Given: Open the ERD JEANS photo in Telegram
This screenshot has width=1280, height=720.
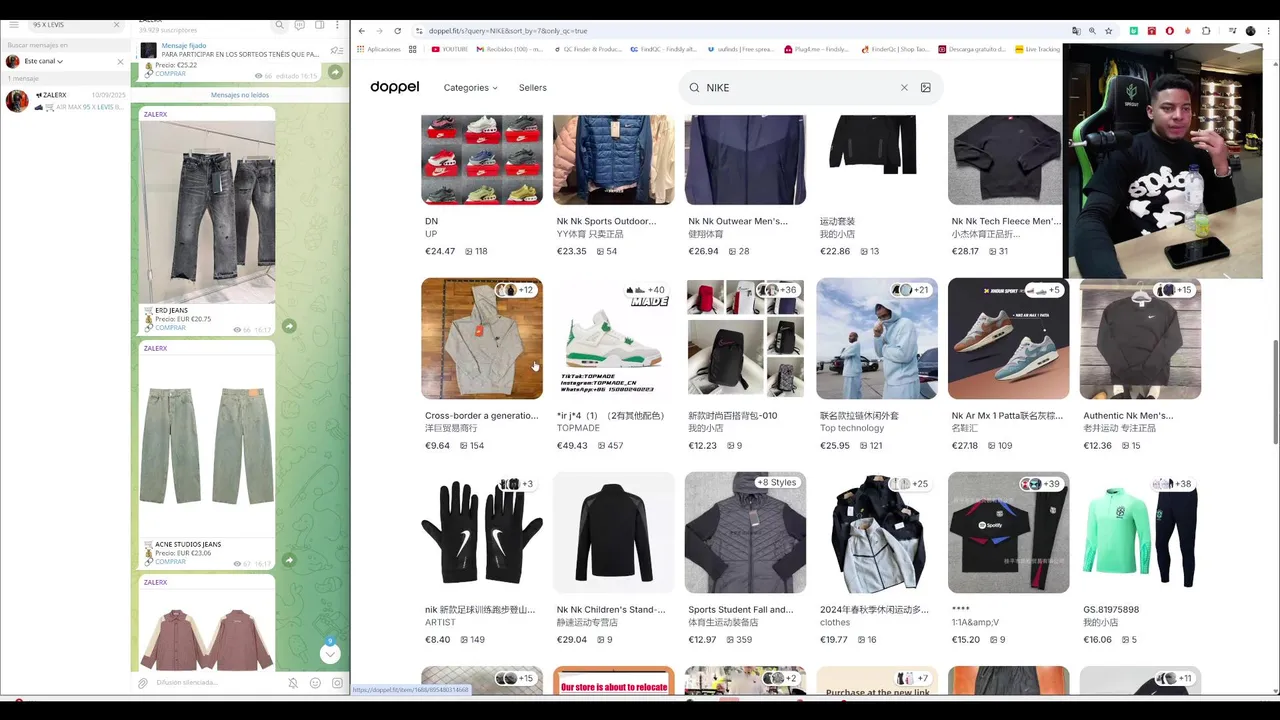Looking at the screenshot, I should pos(207,211).
